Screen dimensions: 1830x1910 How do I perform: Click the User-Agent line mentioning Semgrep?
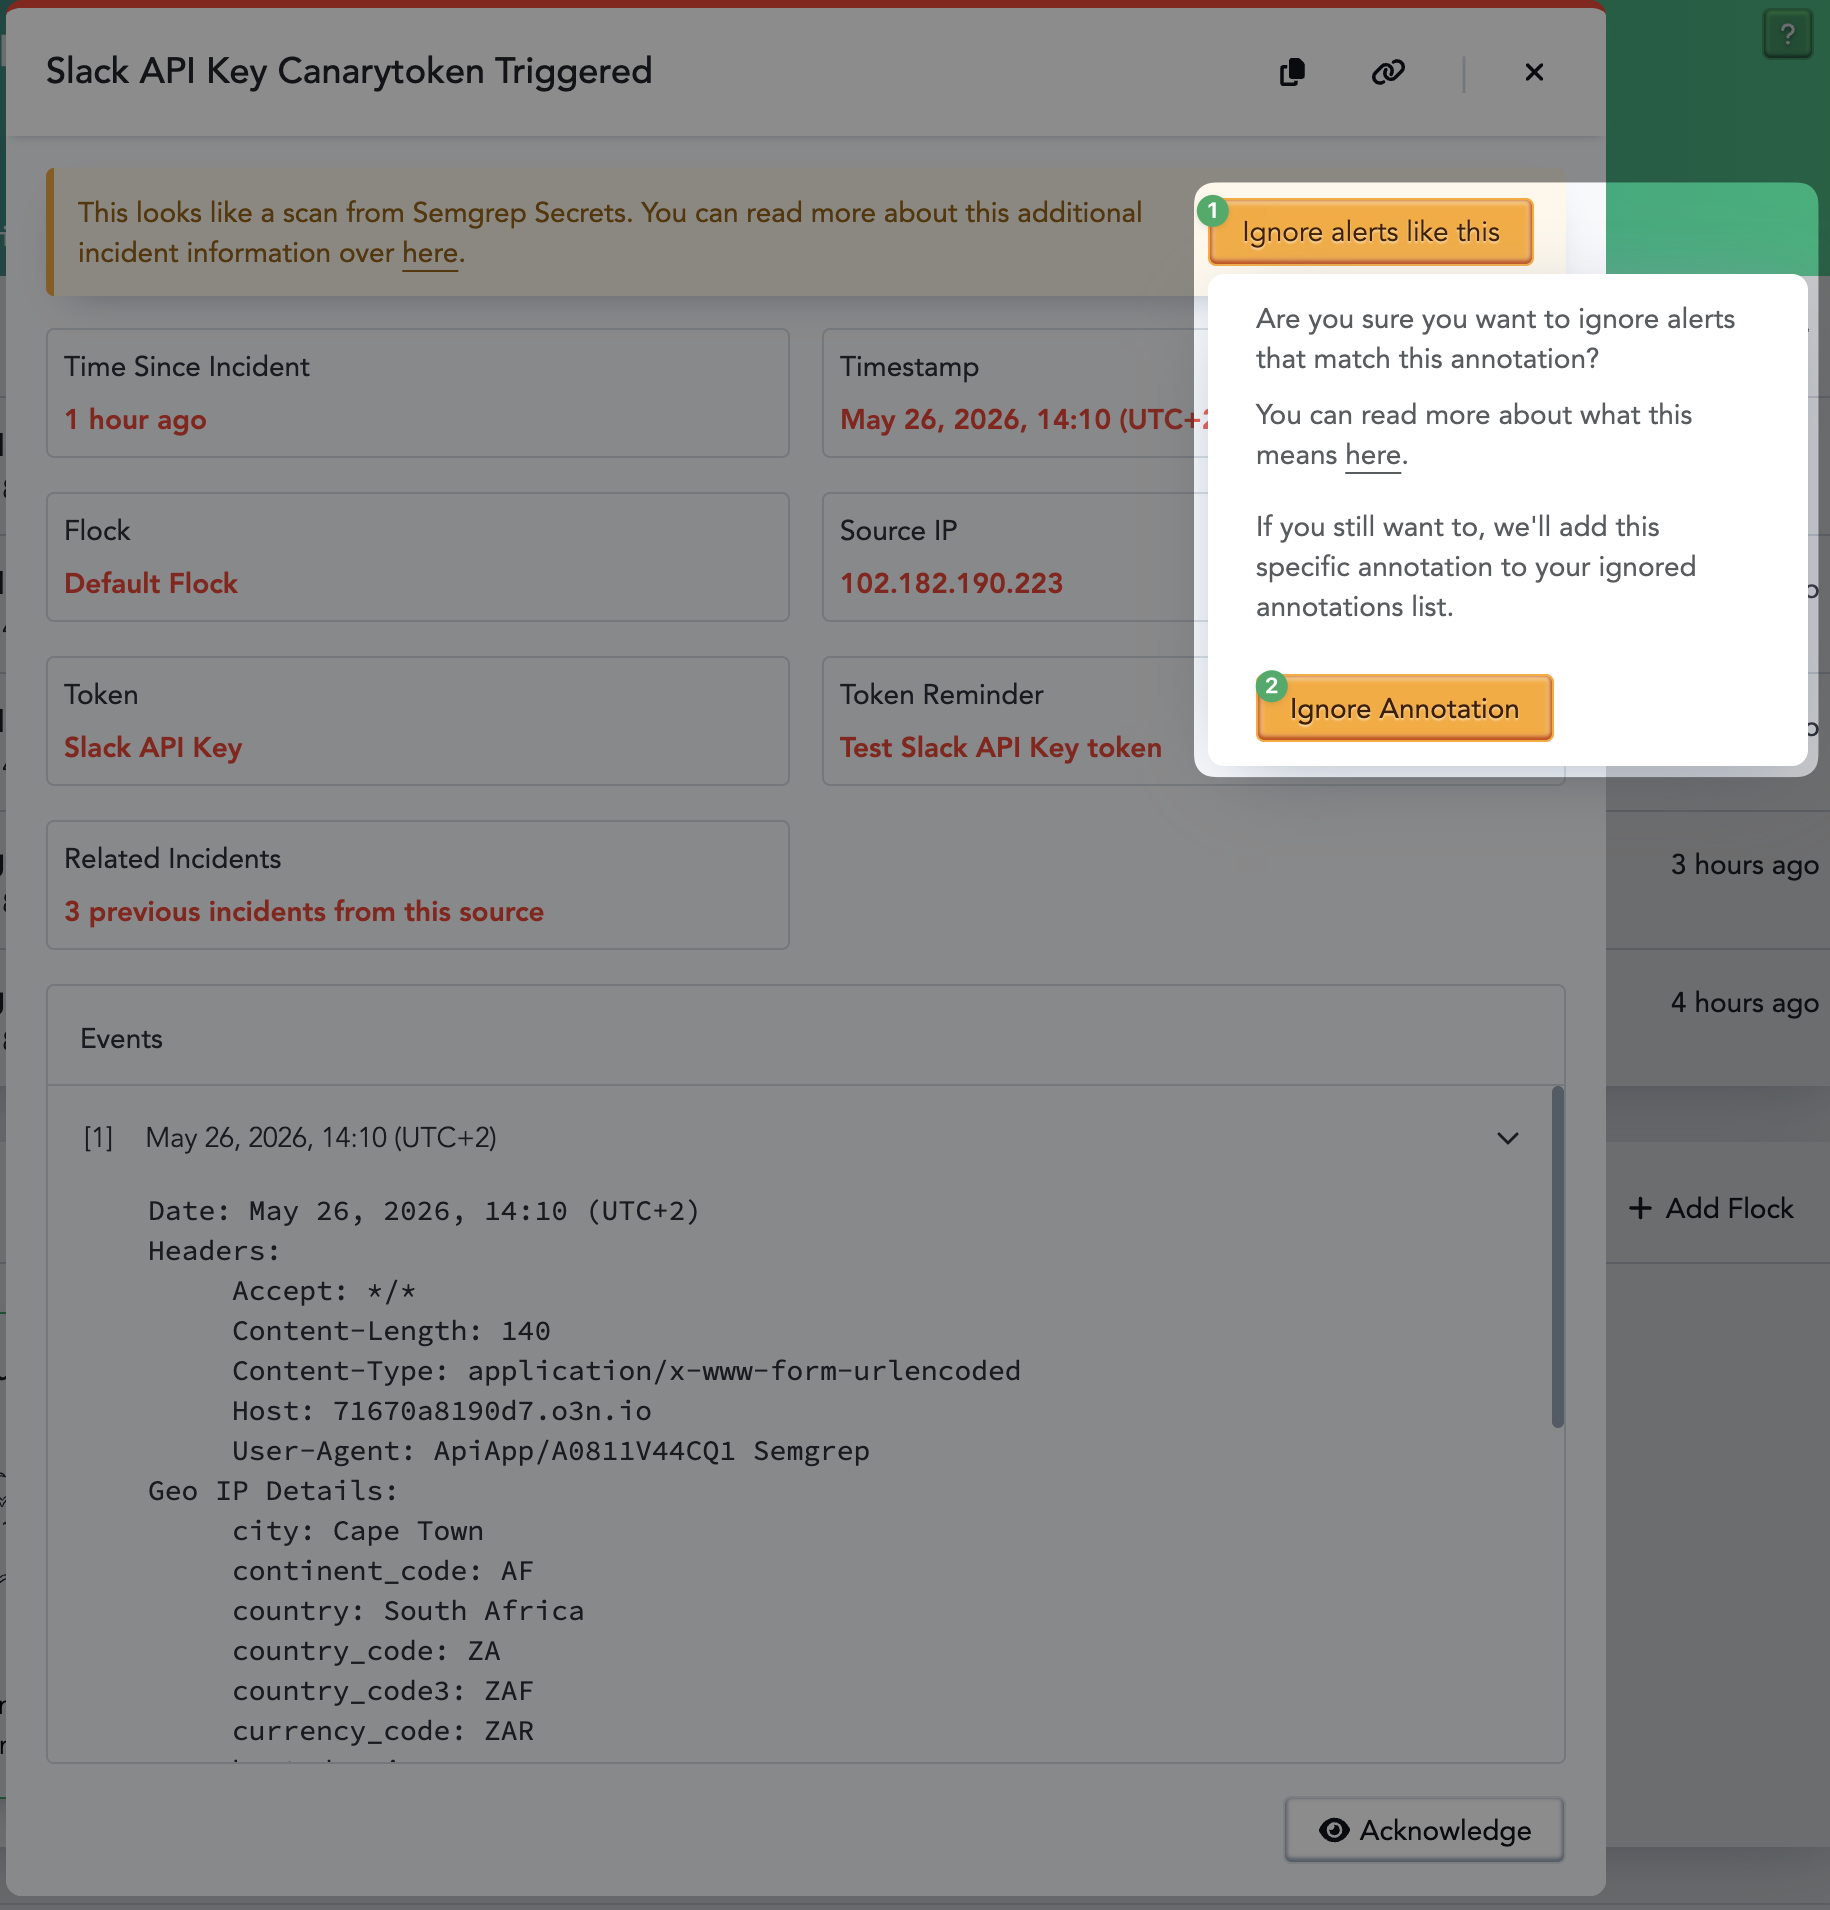point(550,1451)
